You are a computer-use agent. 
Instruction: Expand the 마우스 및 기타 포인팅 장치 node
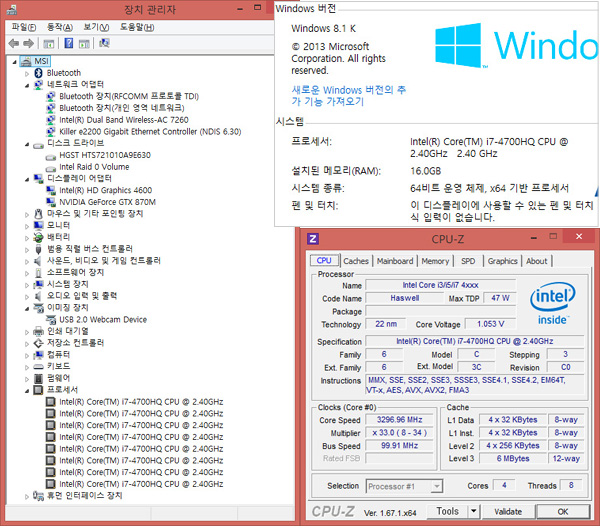pyautogui.click(x=27, y=215)
